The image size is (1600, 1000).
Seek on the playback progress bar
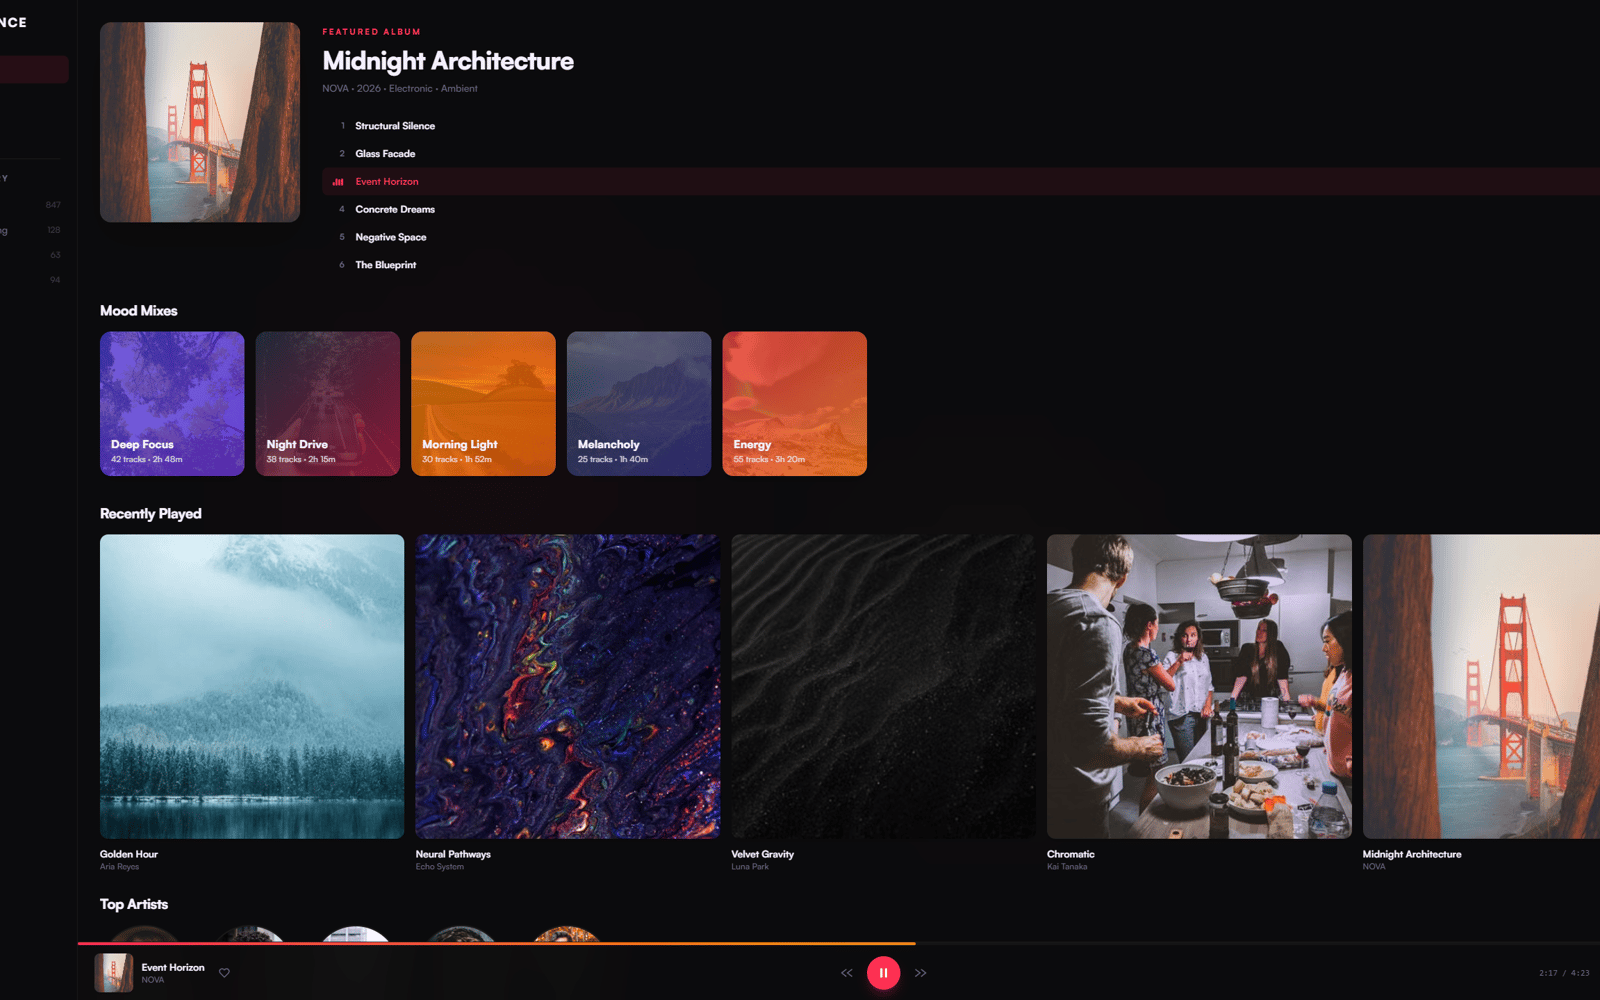[839, 943]
